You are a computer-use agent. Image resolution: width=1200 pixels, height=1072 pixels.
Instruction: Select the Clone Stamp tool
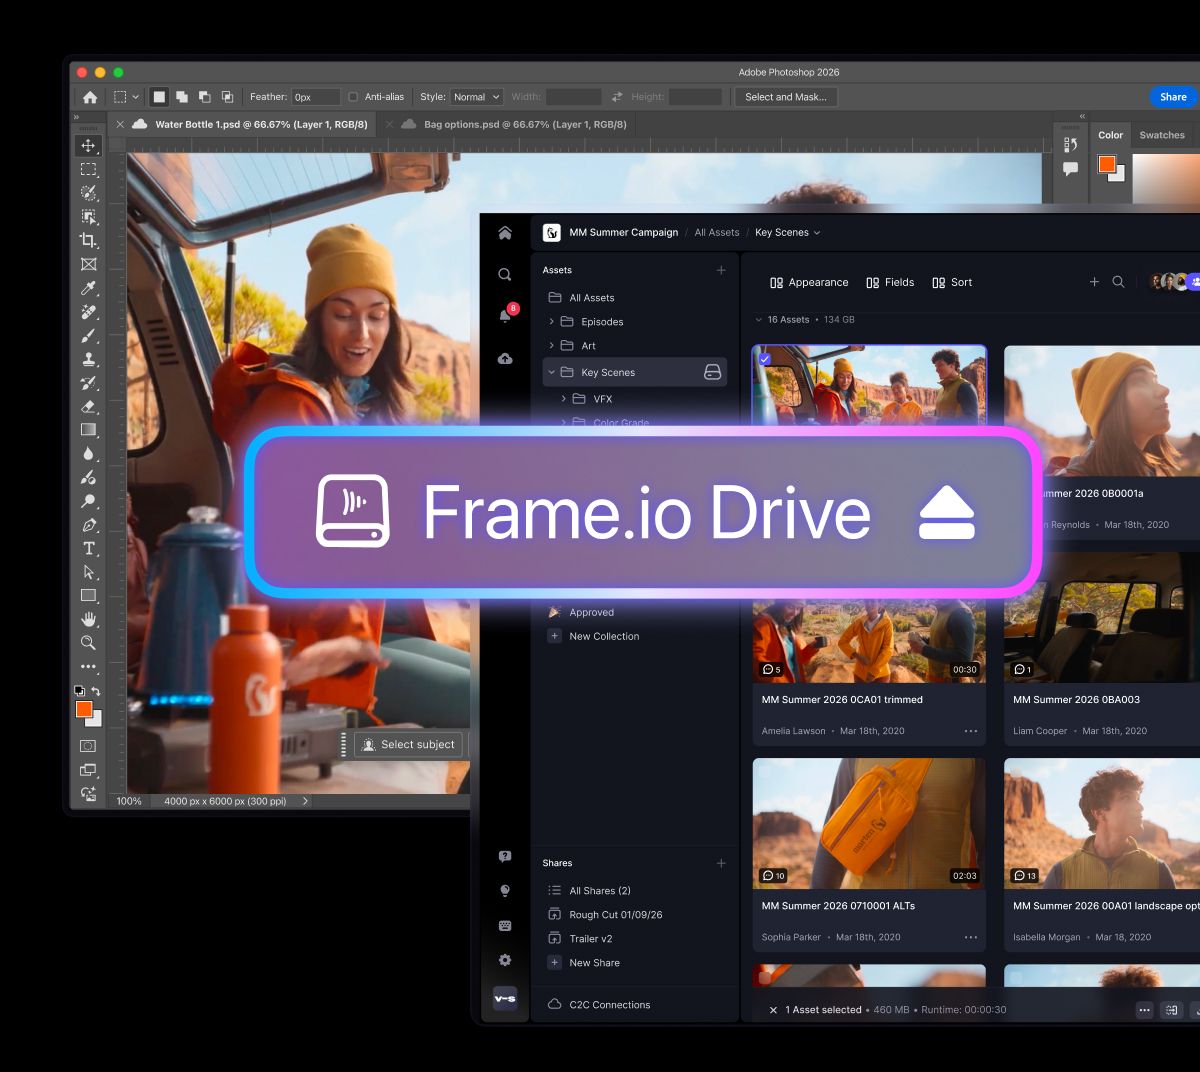88,358
